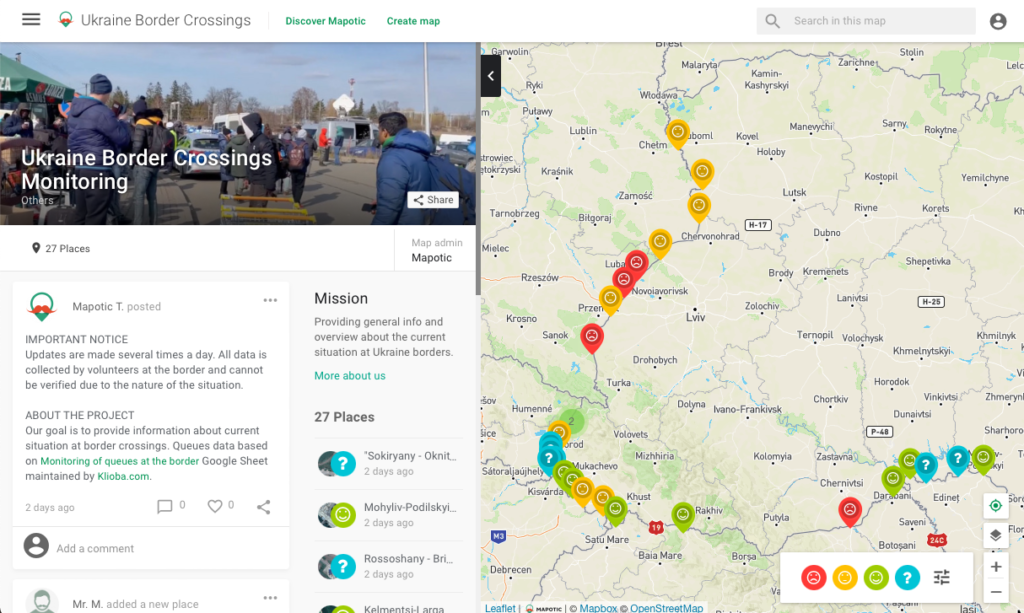Select the green marker near Rakhiv
Viewport: 1024px width, 613px height.
[x=682, y=516]
